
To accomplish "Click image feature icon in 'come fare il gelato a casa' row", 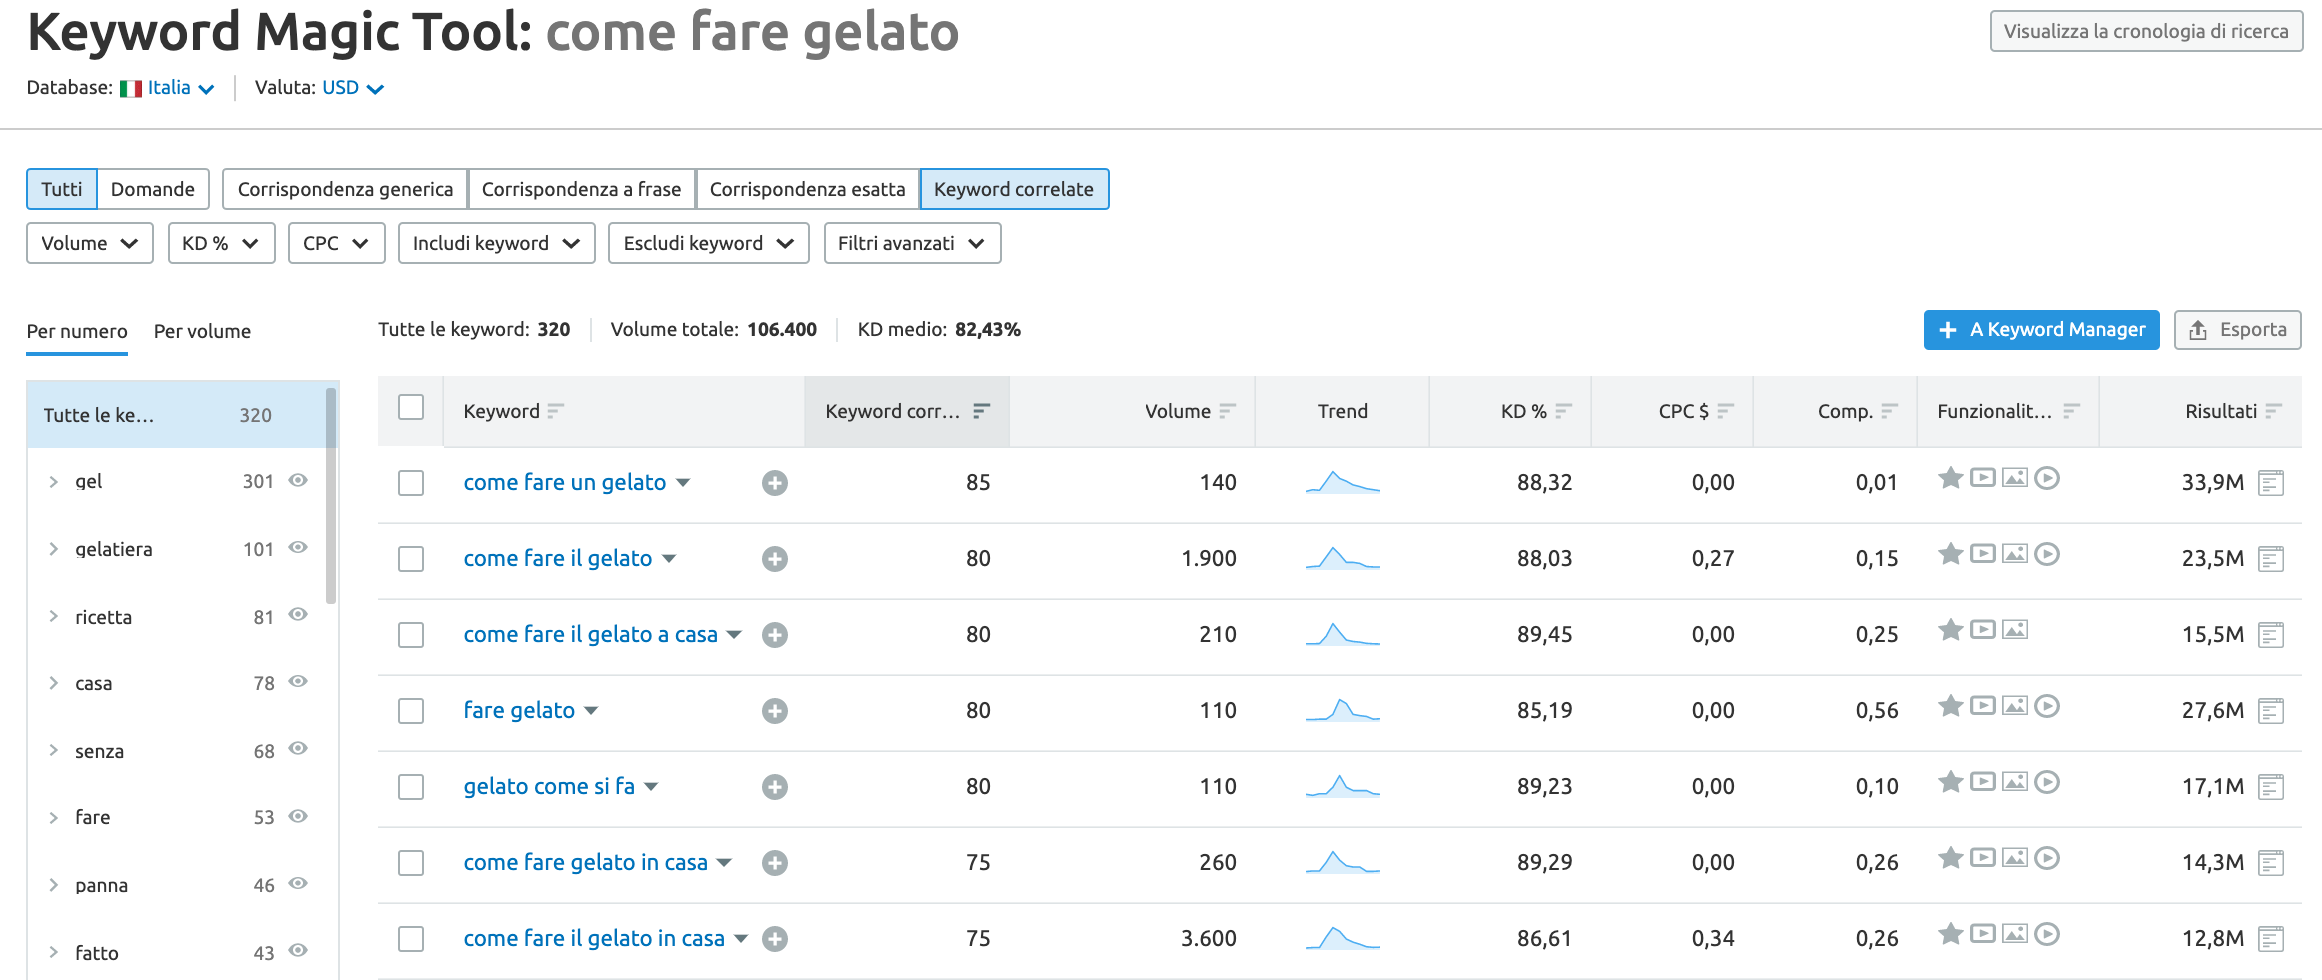I will [2015, 629].
